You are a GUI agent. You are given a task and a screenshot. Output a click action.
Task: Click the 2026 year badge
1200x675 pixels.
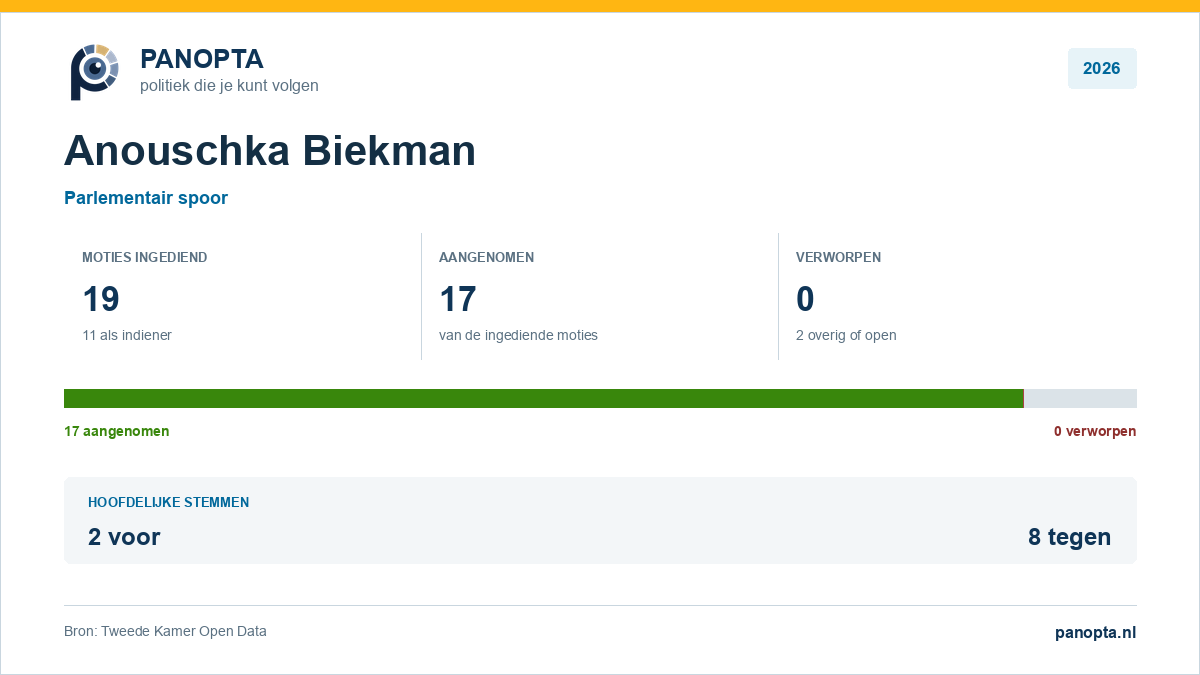[x=1102, y=69]
